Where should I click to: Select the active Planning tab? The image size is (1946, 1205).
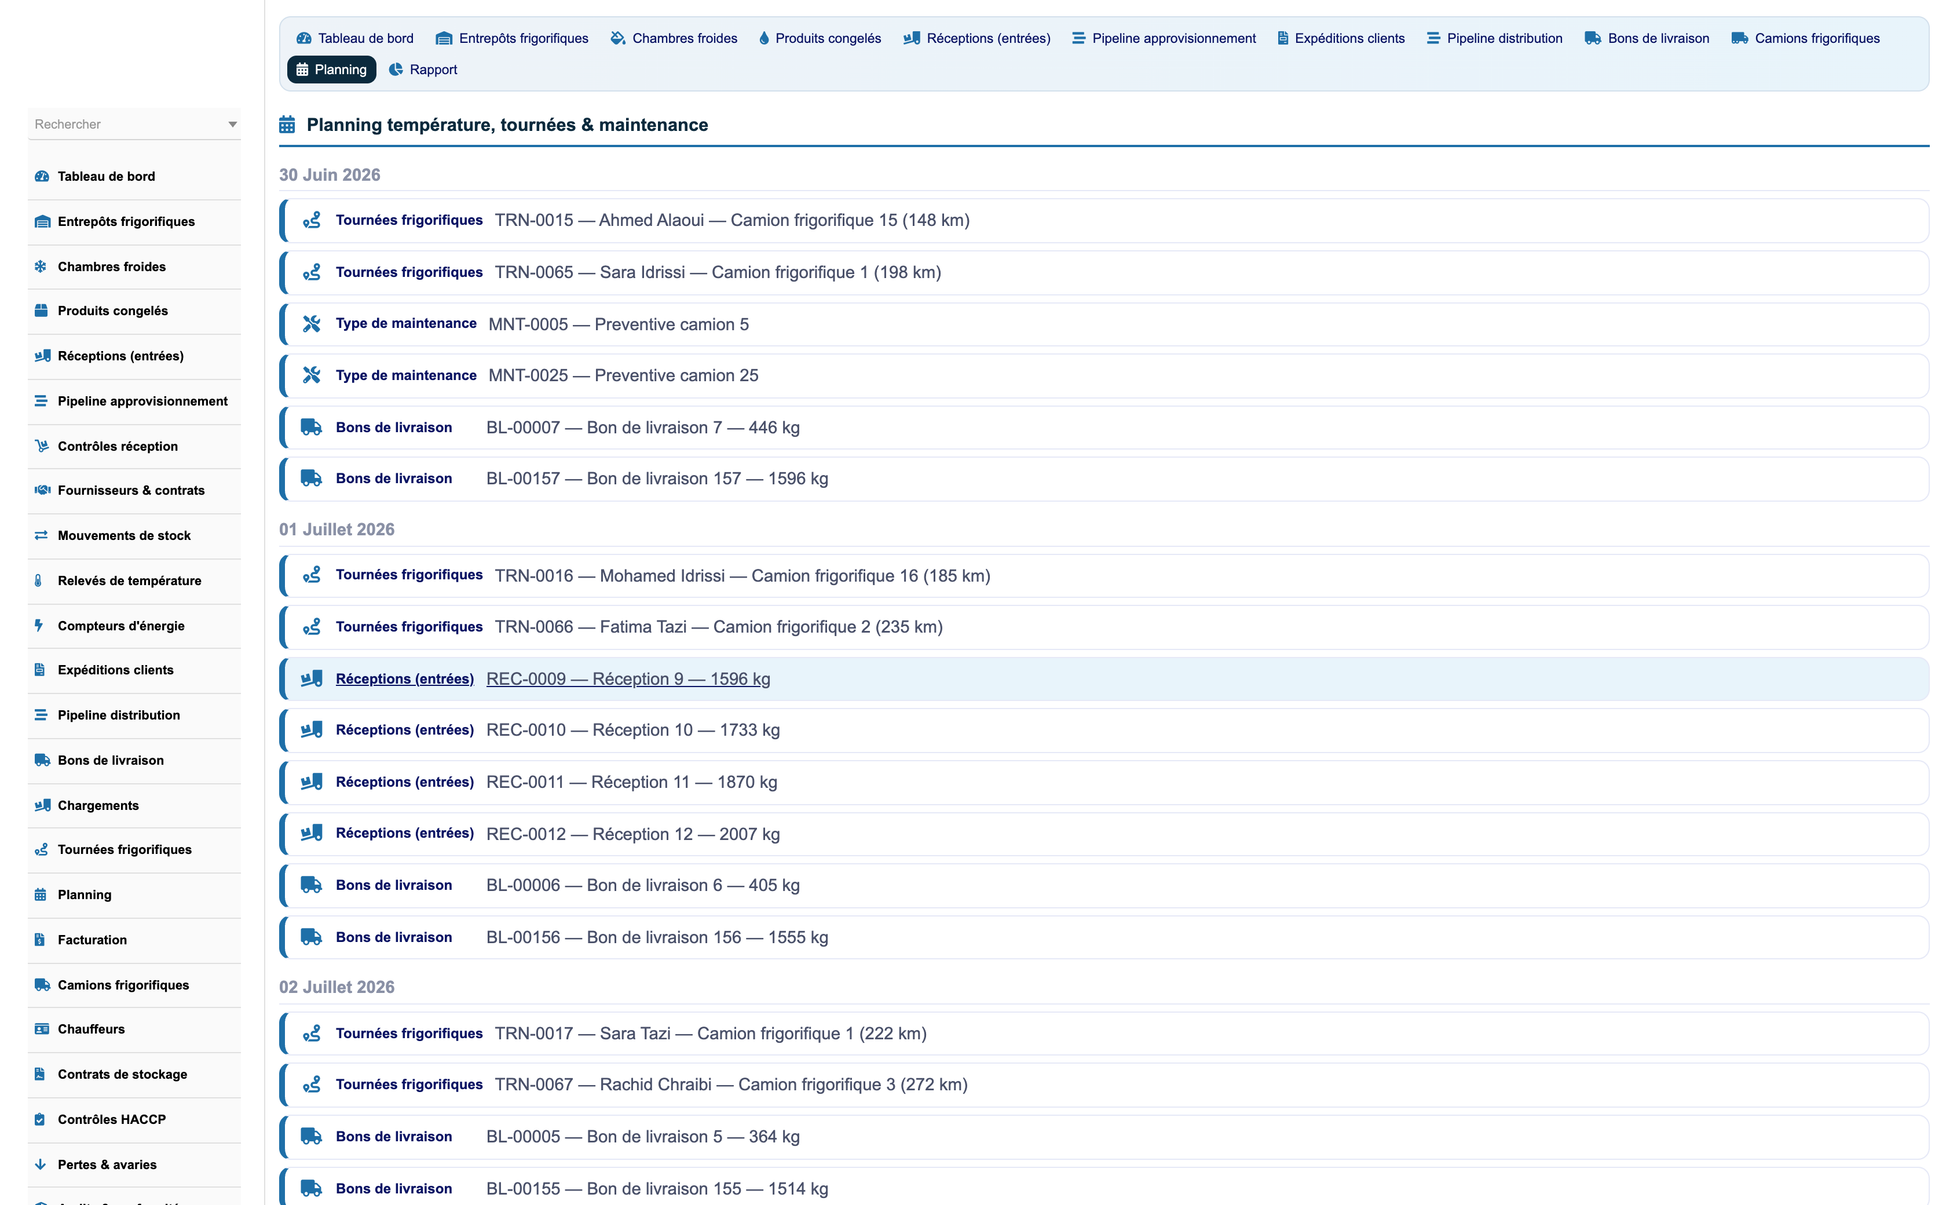(x=332, y=69)
